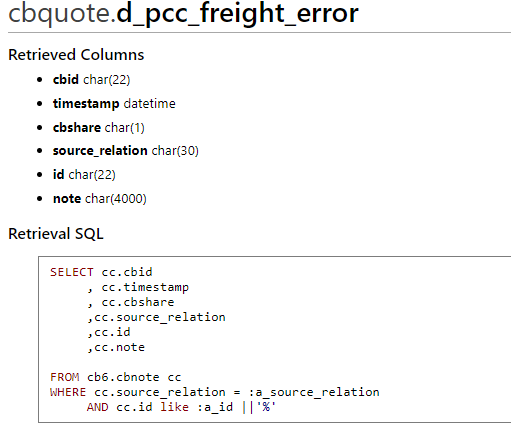Click cc.note line in the query

coord(116,347)
